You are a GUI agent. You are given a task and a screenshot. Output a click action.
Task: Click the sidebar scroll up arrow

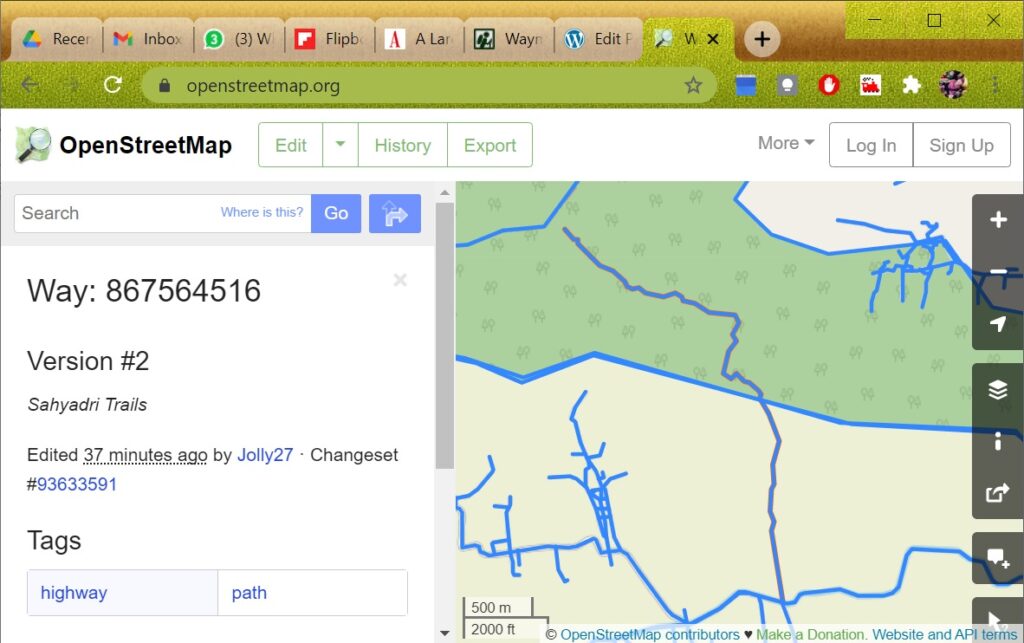[x=445, y=193]
